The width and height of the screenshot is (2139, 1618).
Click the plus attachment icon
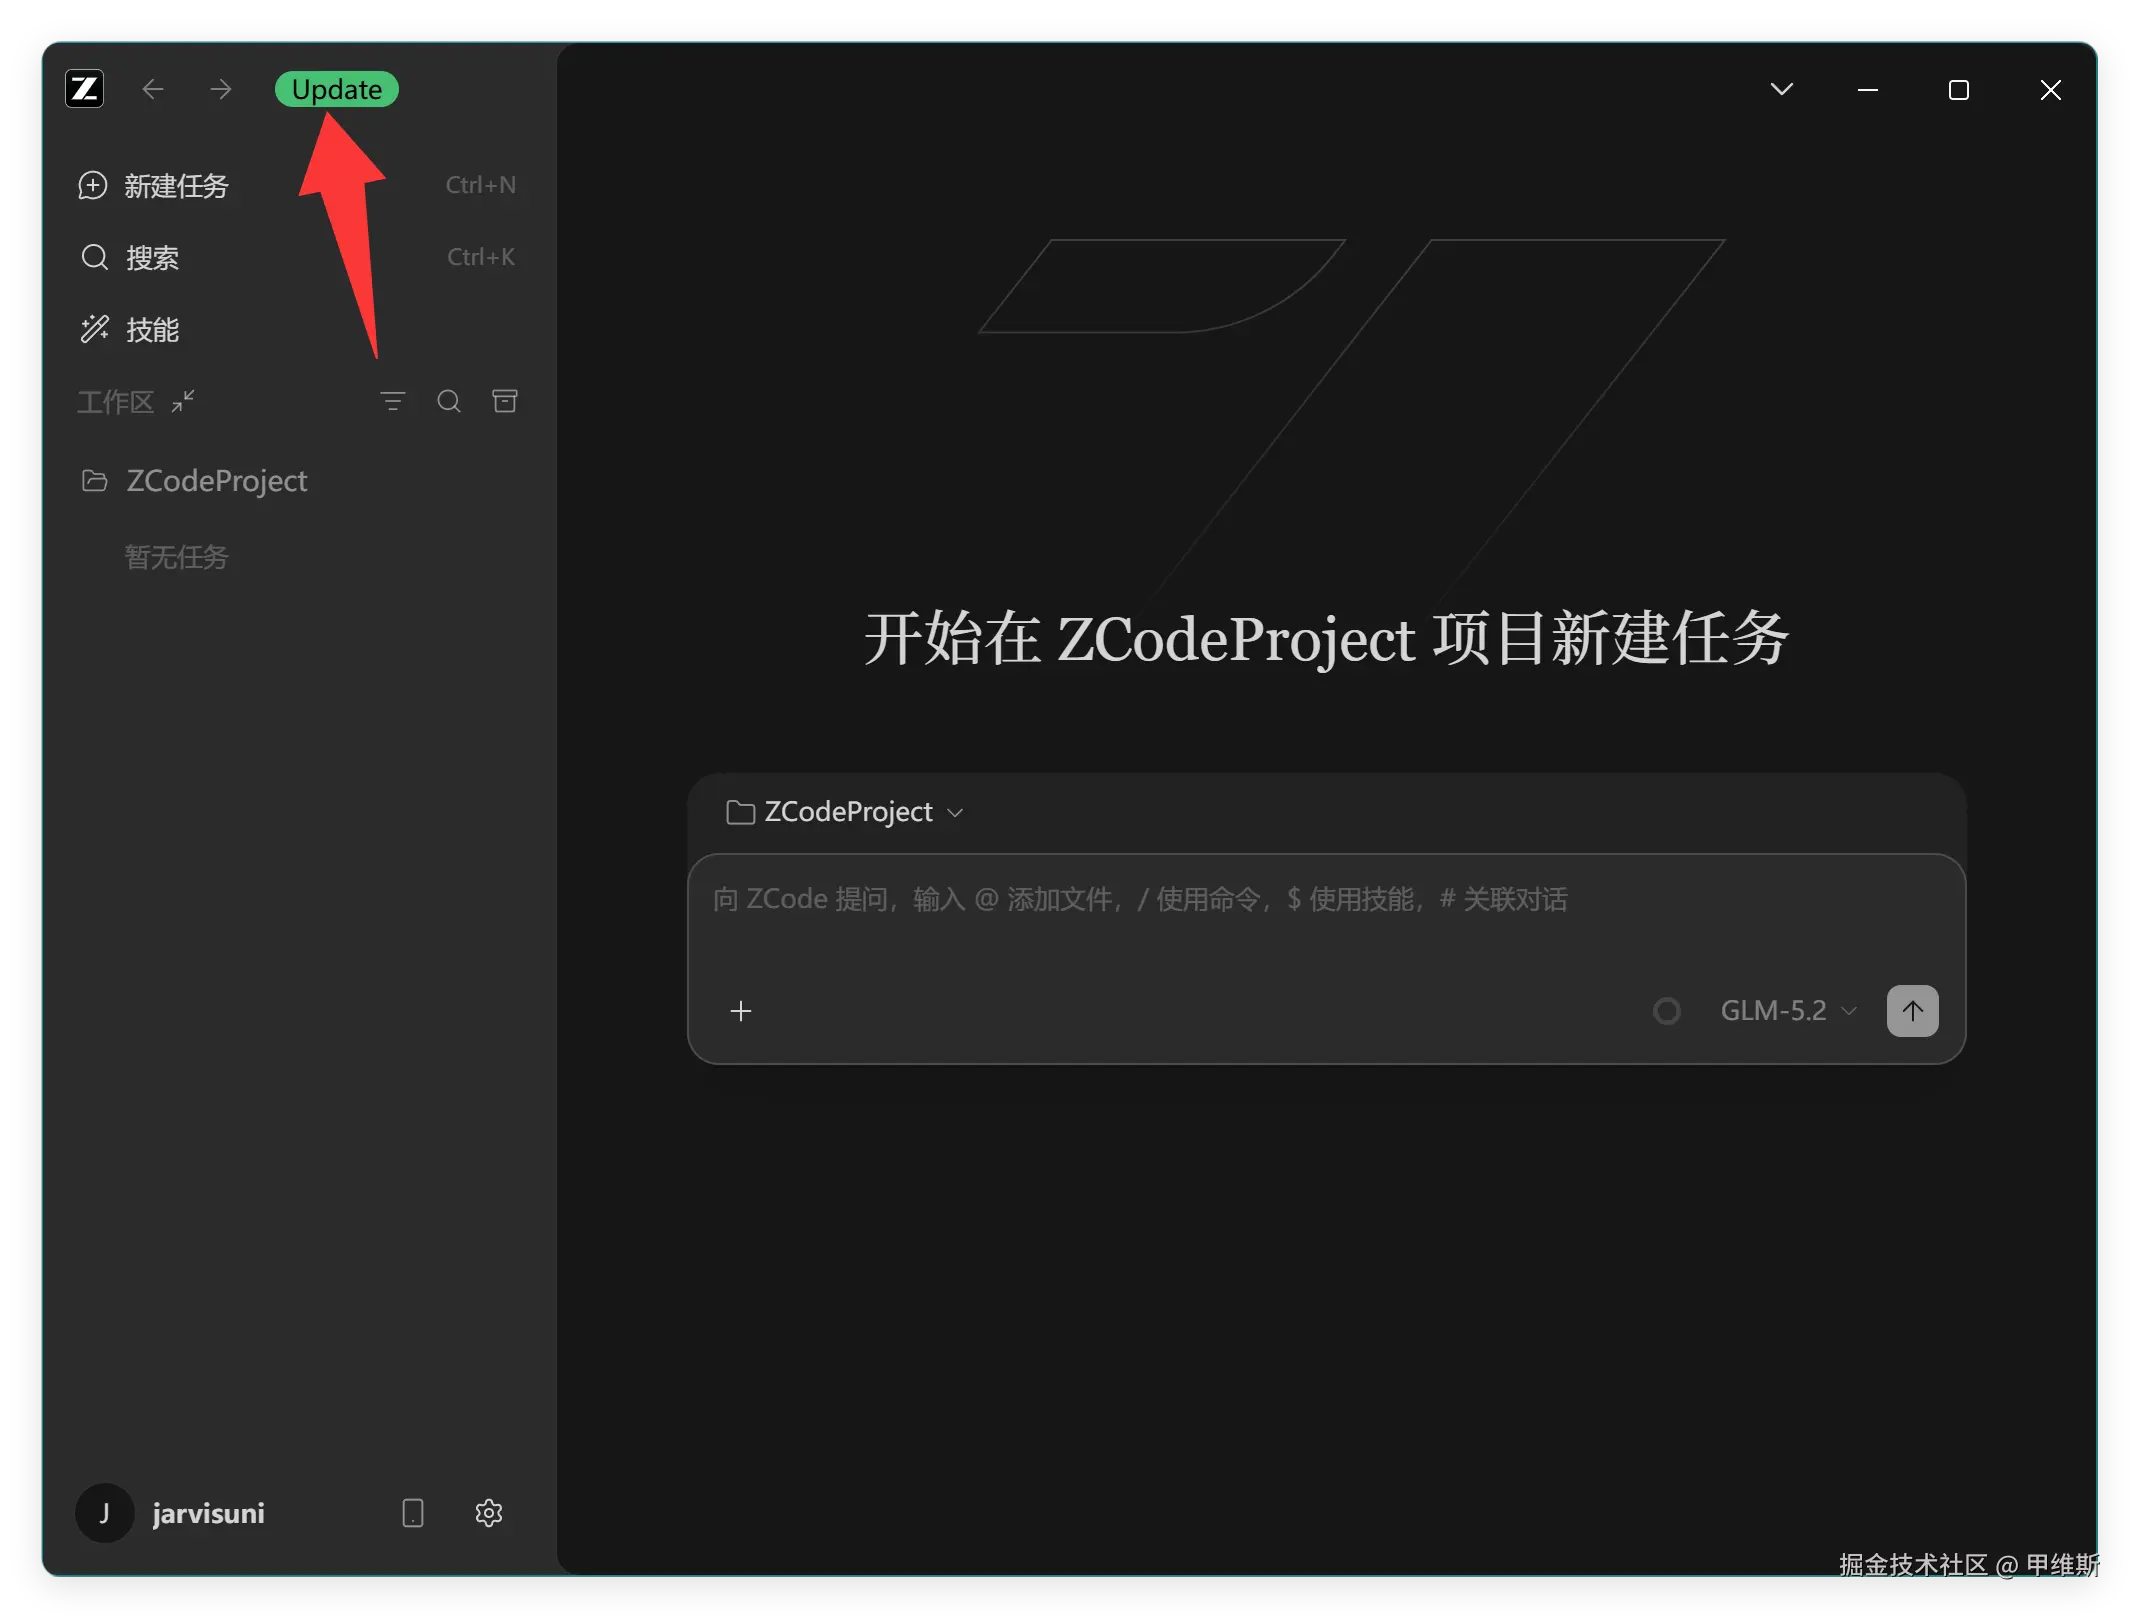741,1011
